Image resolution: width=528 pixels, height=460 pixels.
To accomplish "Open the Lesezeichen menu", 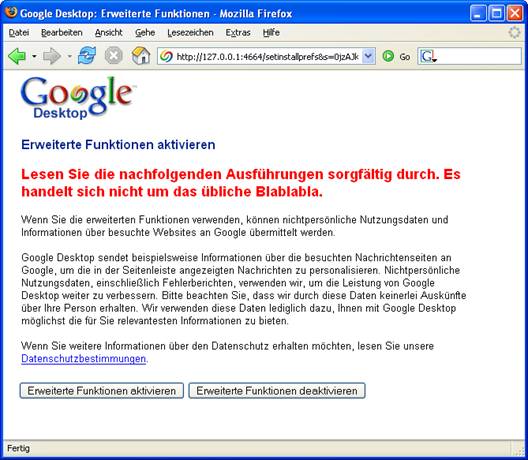I will click(190, 33).
